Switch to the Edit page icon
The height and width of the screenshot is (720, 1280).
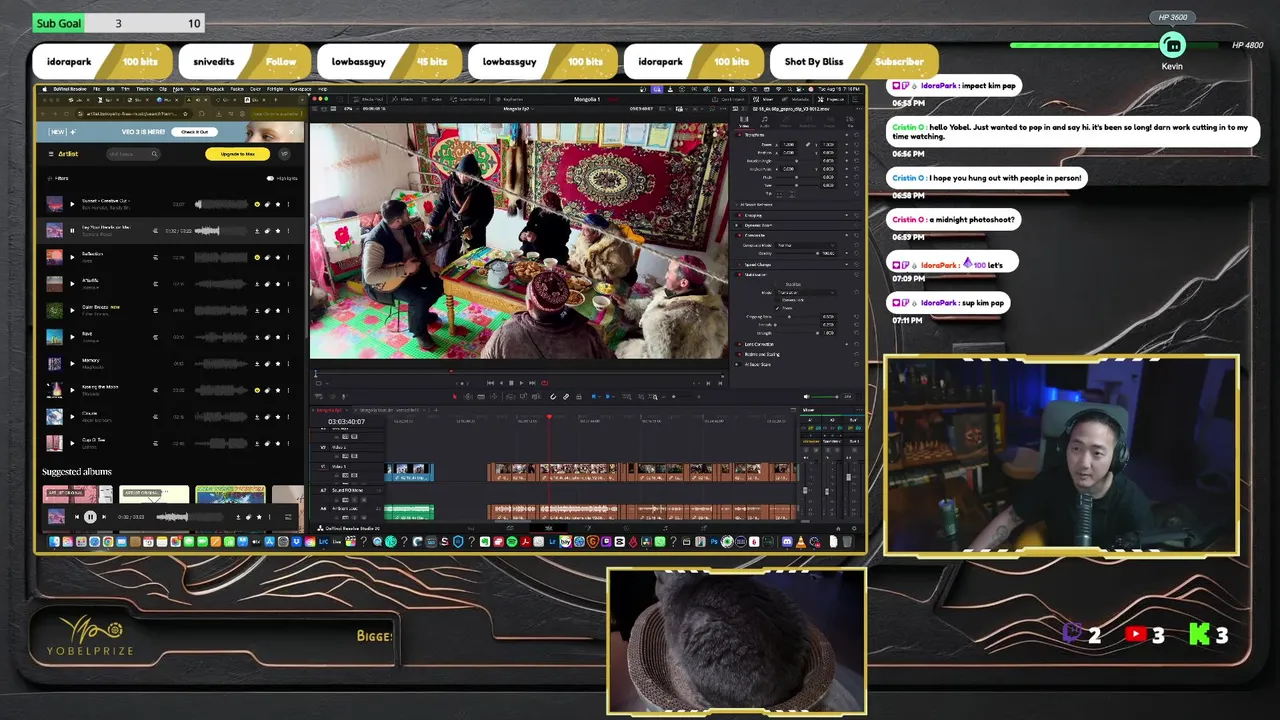pyautogui.click(x=548, y=528)
